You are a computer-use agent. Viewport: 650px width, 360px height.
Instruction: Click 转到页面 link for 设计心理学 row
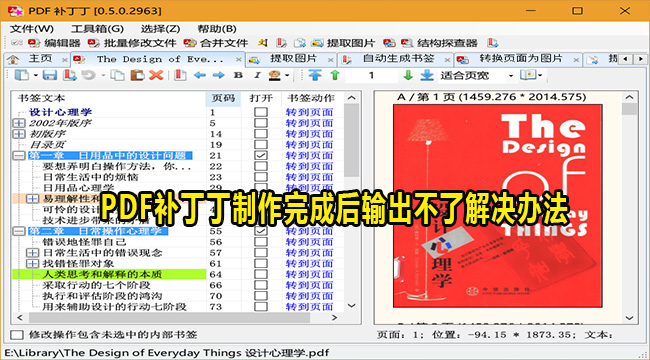[309, 112]
